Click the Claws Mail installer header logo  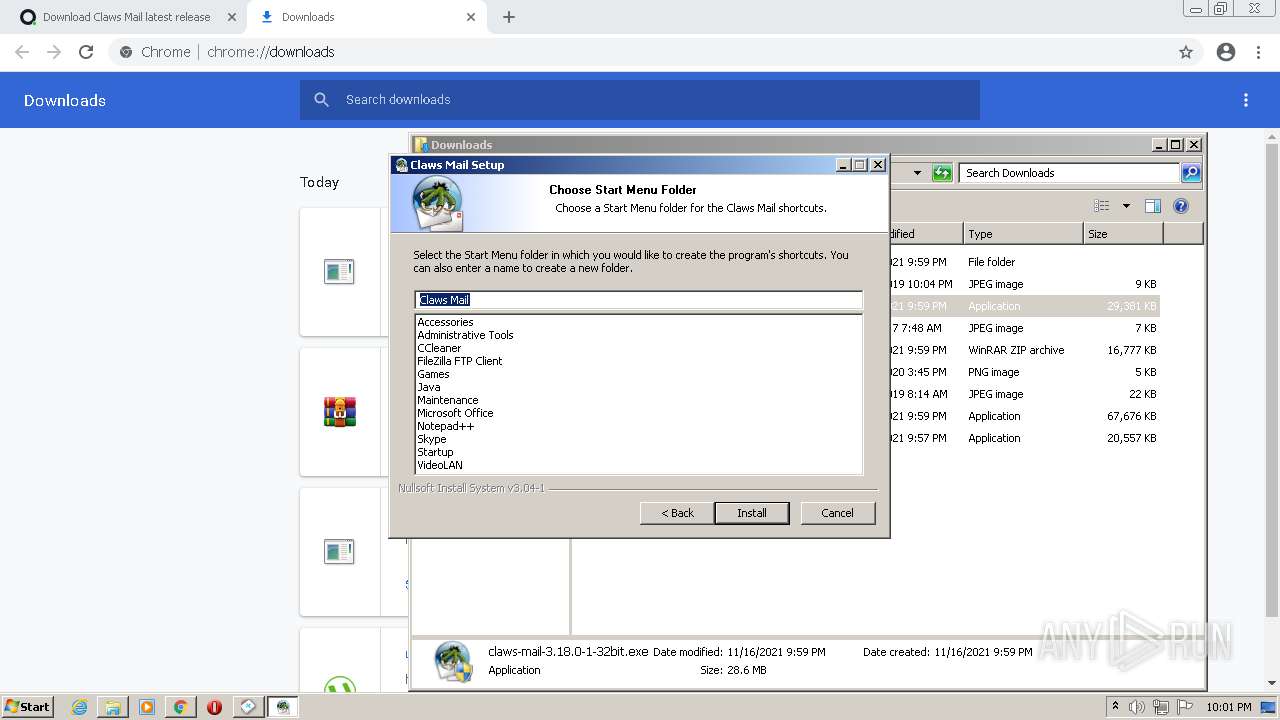[438, 203]
